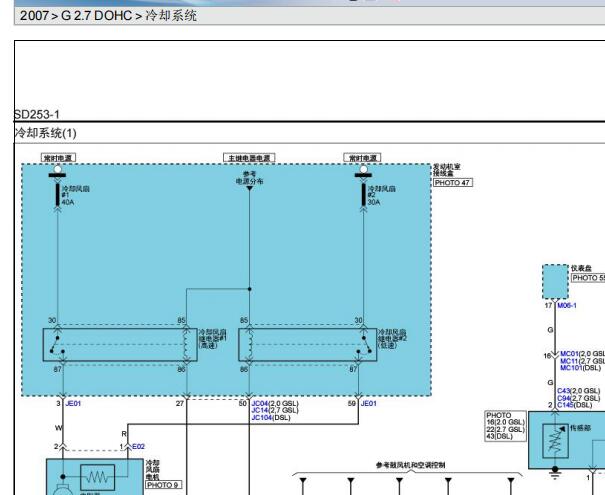Image resolution: width=605 pixels, height=495 pixels.
Task: Click the PHOTO 16/22/43 reference box
Action: [x=505, y=426]
